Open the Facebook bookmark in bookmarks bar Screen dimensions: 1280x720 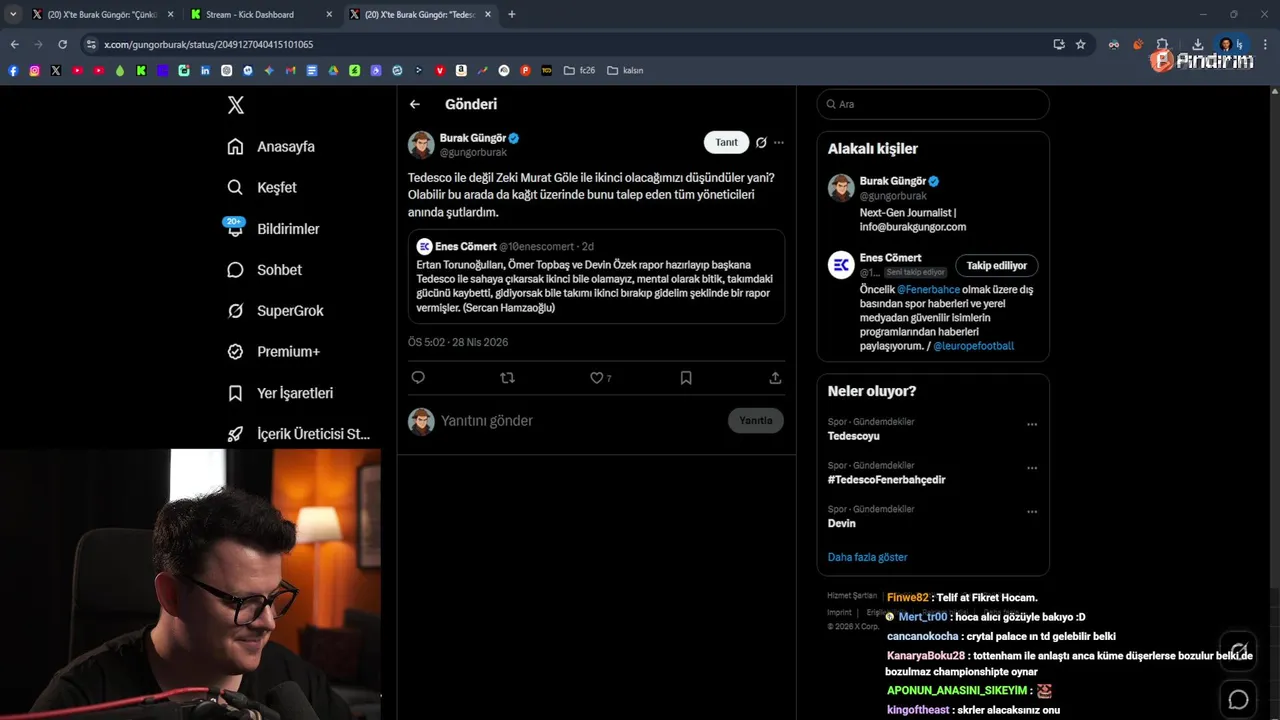13,71
